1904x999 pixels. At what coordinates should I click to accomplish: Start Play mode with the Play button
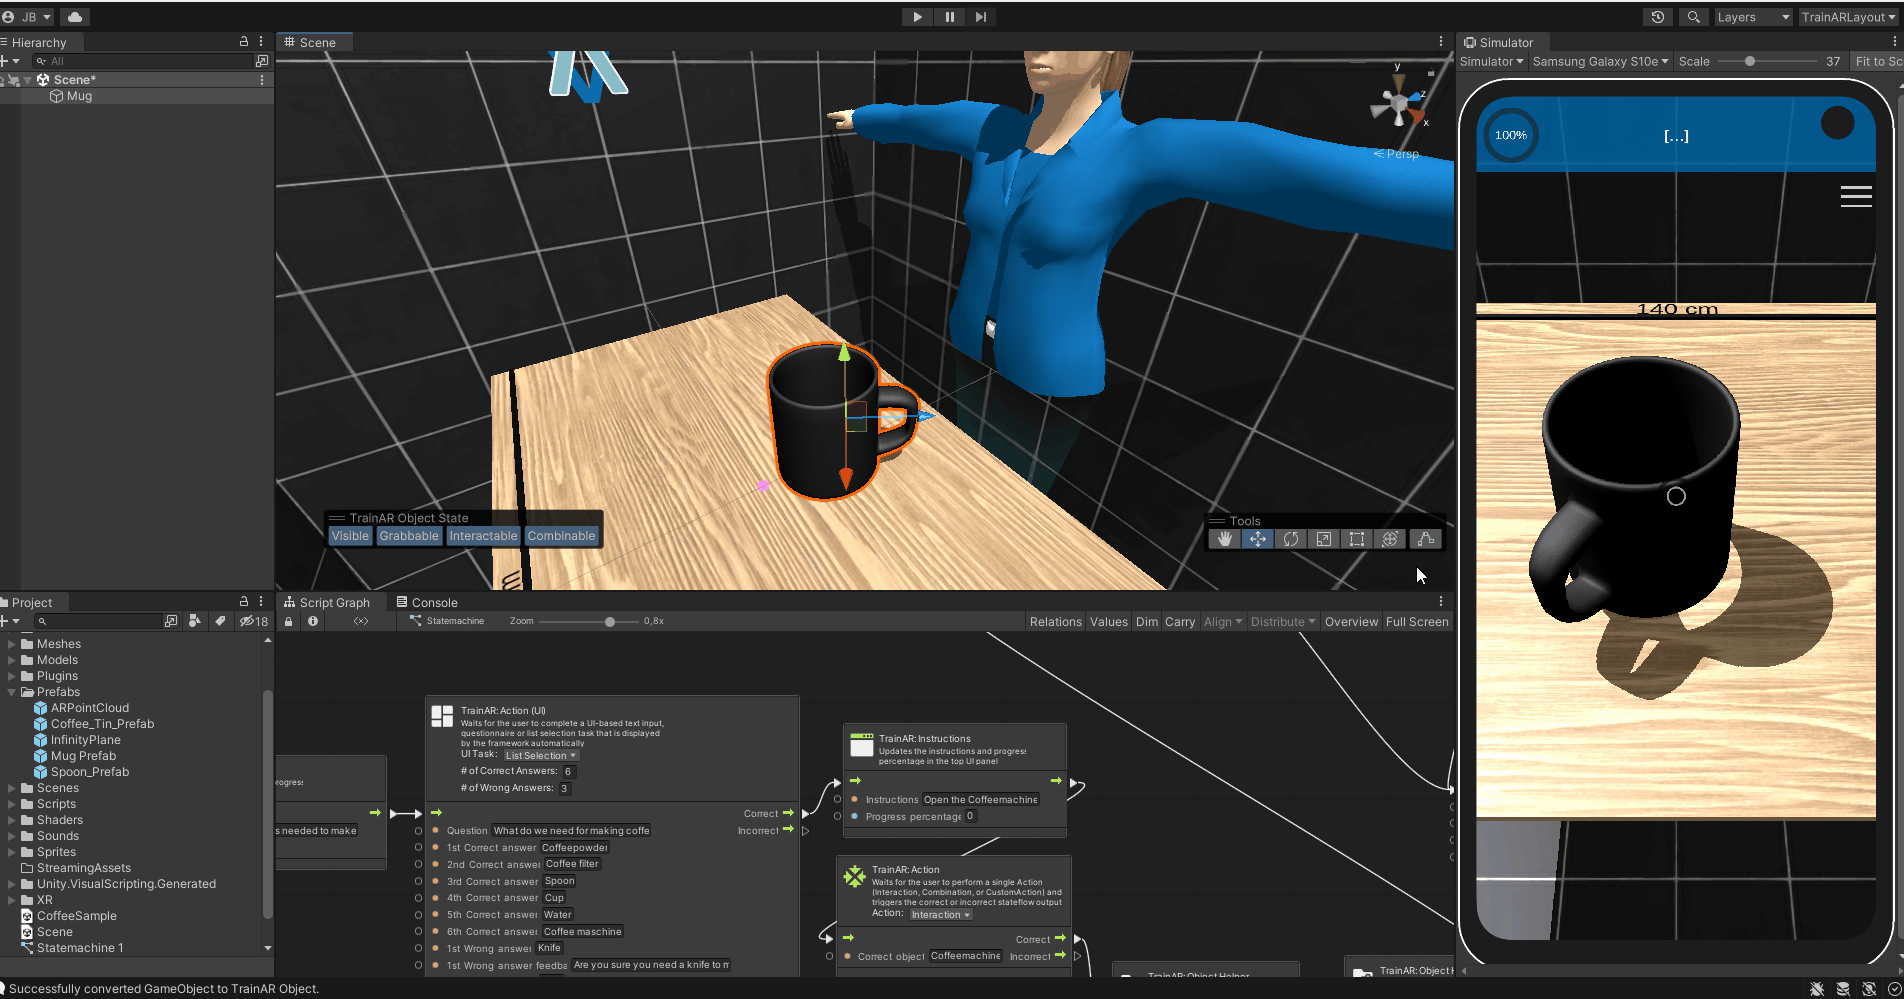(917, 17)
